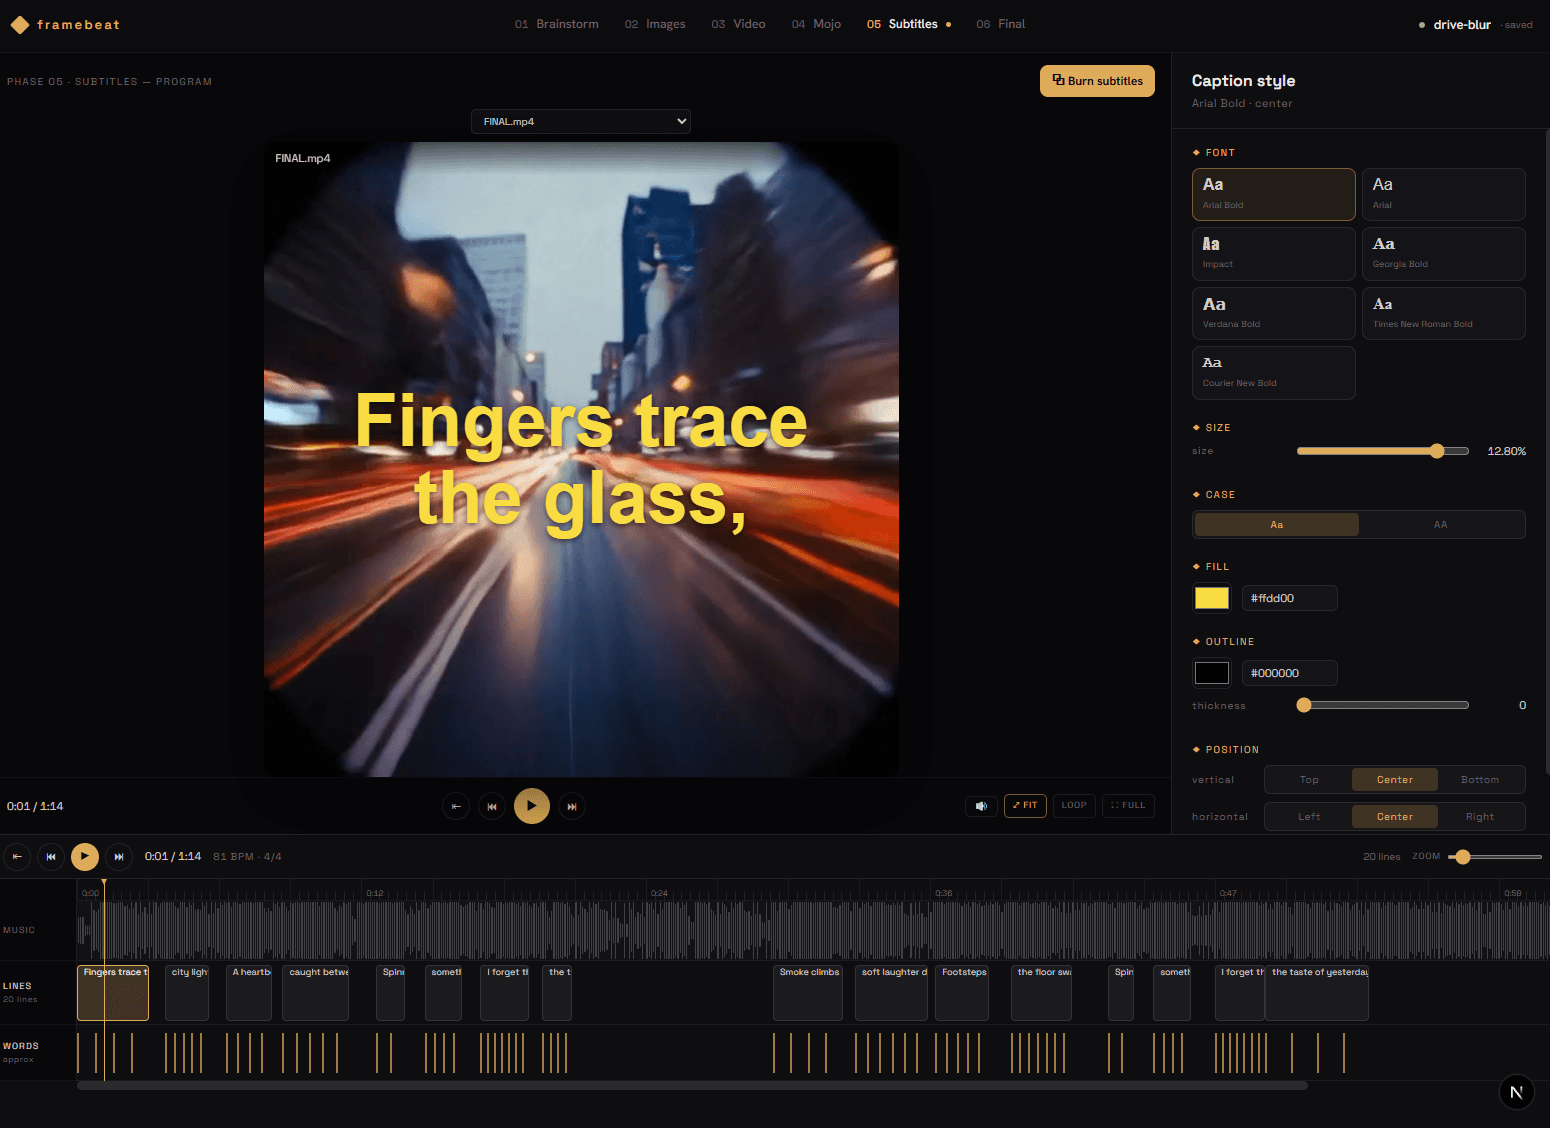
Task: Click the caption size slider handle
Action: coord(1437,451)
